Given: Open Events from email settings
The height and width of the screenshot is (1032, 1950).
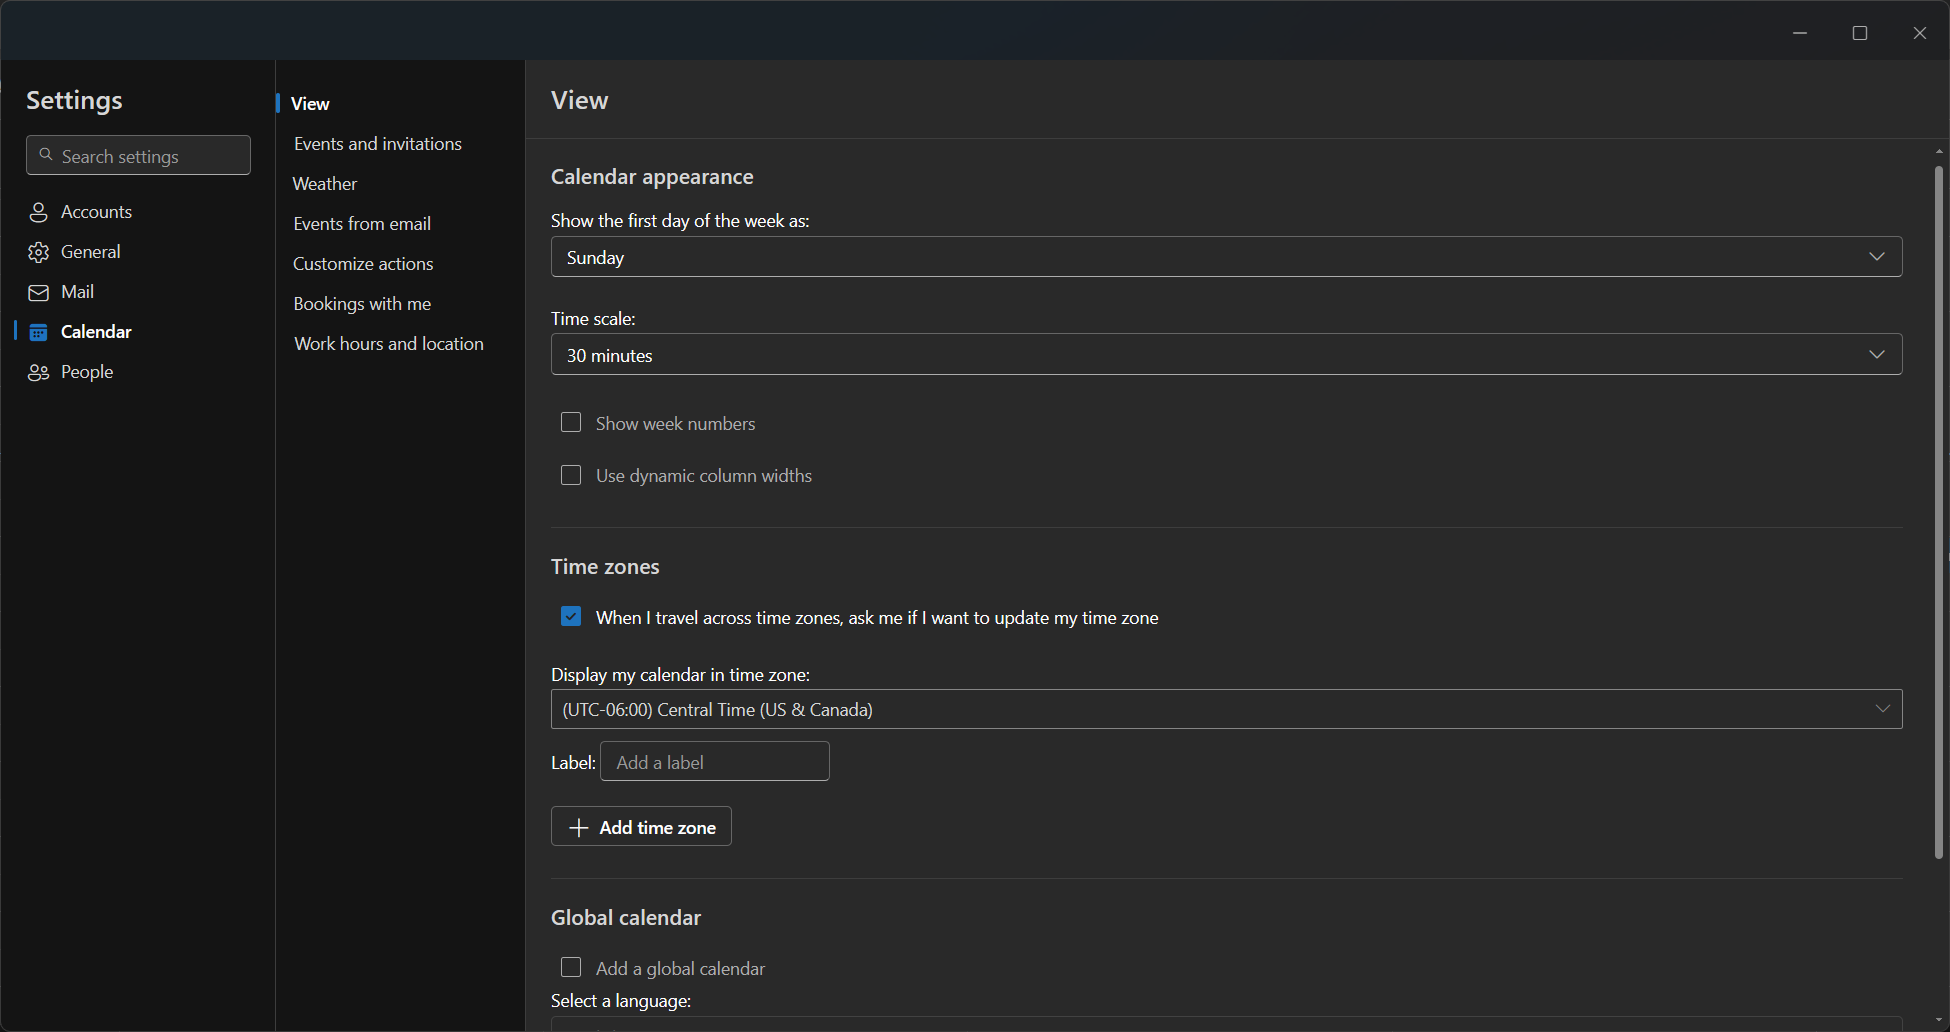Looking at the screenshot, I should (x=362, y=224).
